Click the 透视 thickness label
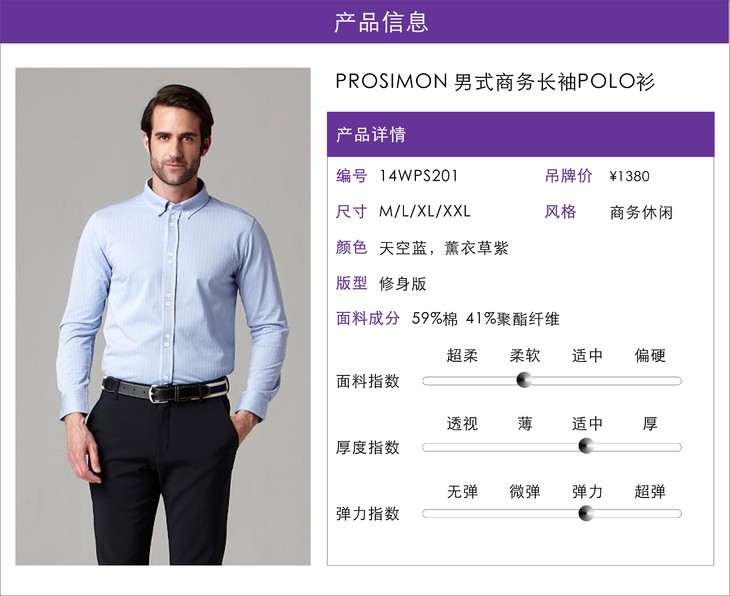The height and width of the screenshot is (596, 730). pos(462,423)
